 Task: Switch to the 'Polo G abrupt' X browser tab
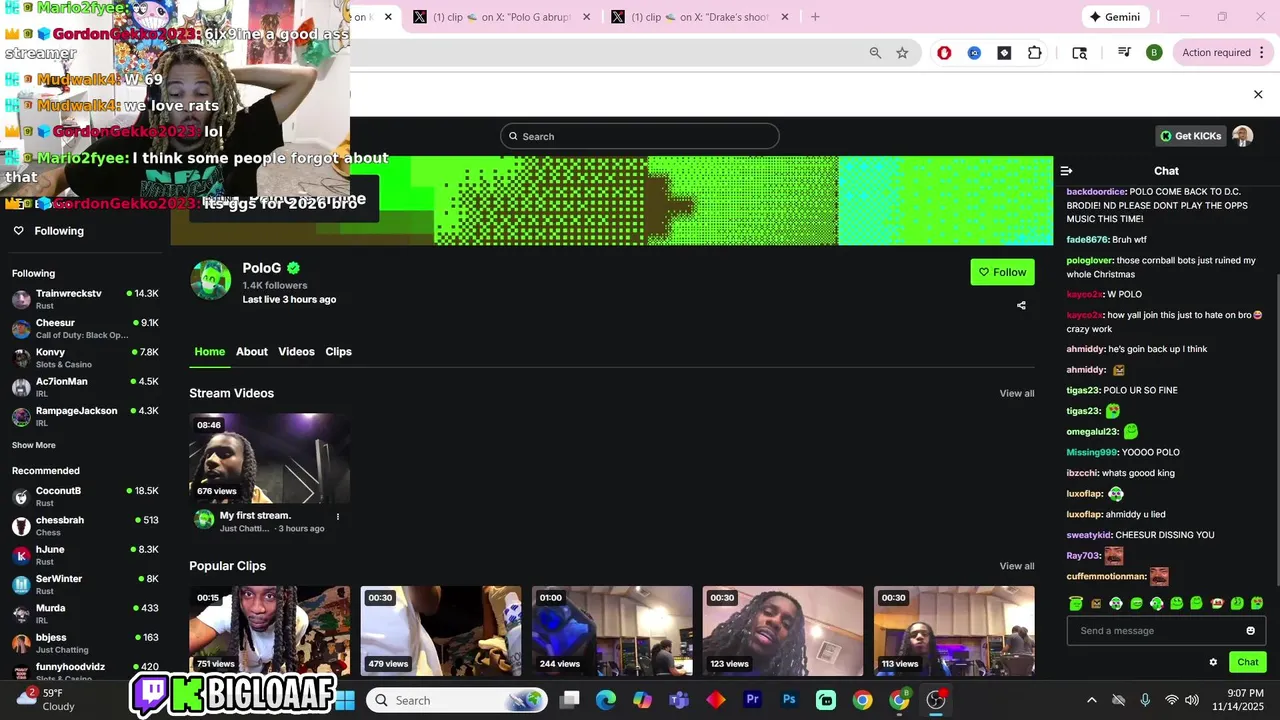point(502,17)
